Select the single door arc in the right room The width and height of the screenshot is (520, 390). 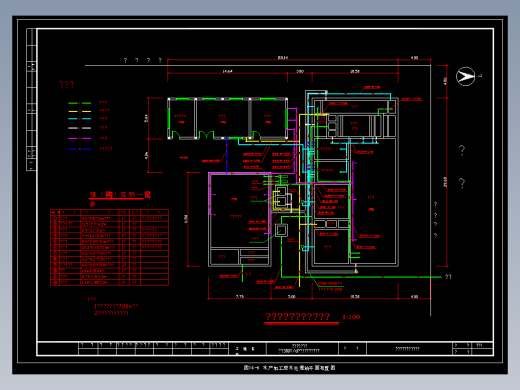pos(256,135)
